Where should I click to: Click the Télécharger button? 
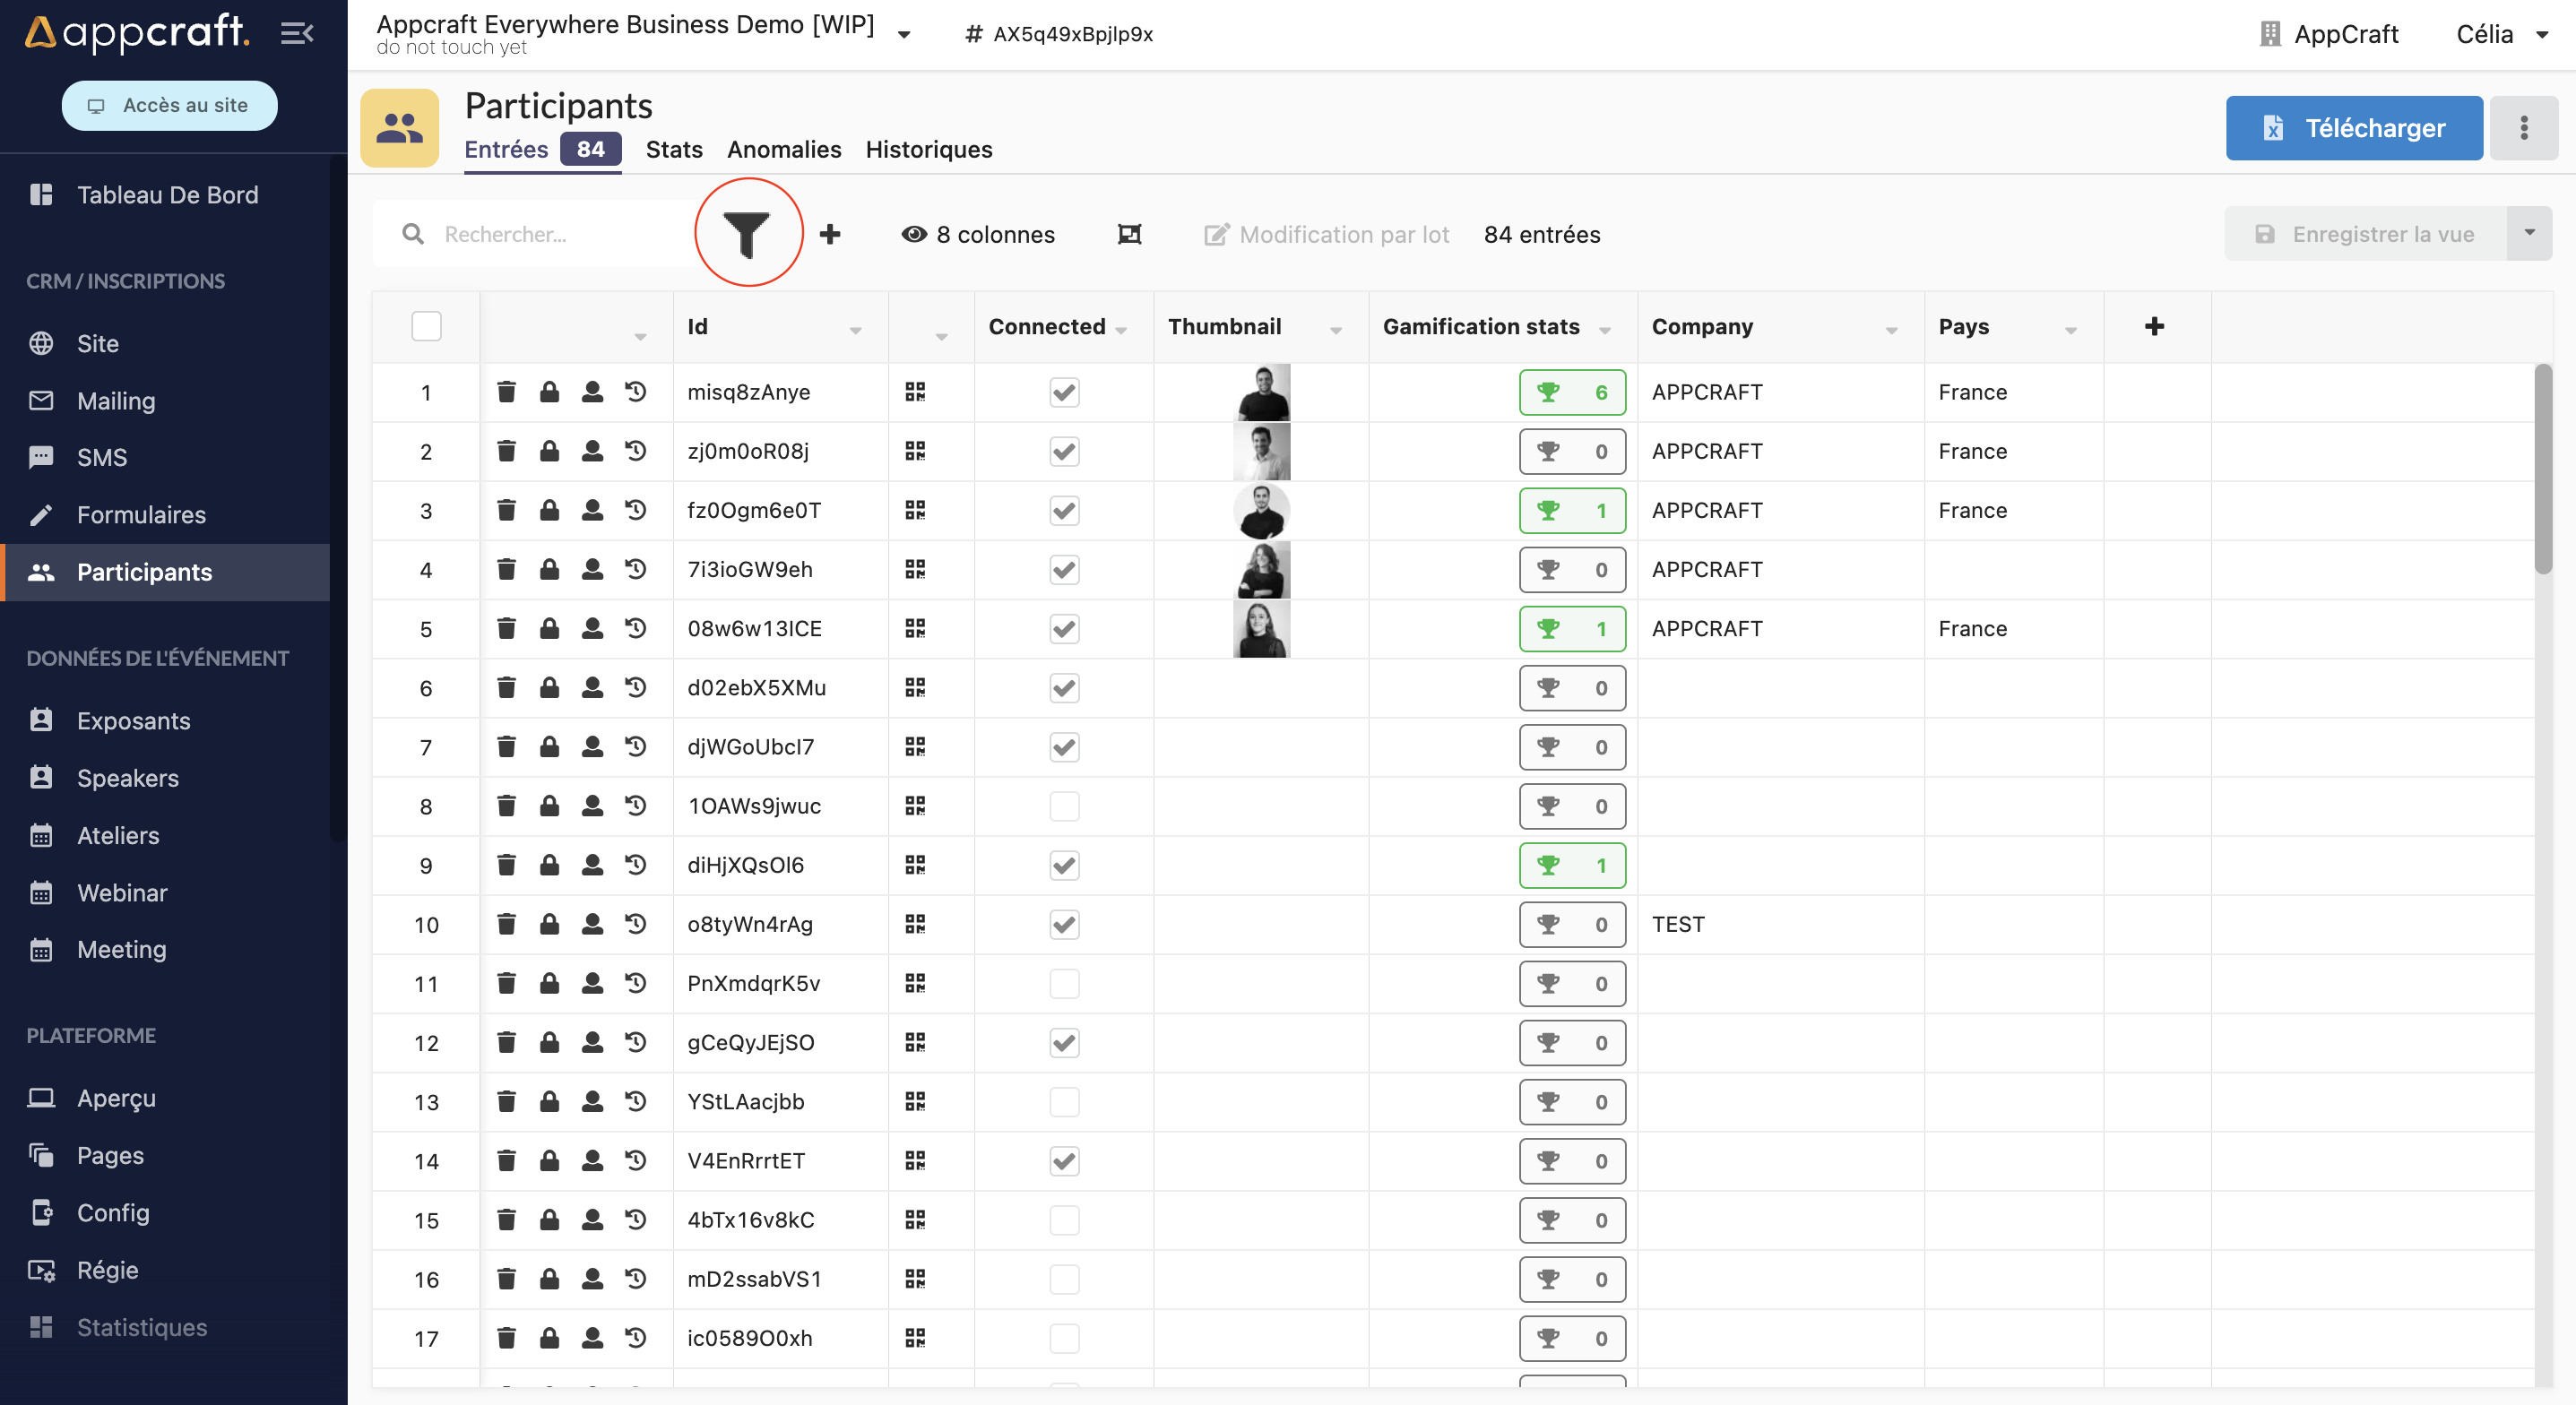click(x=2355, y=126)
